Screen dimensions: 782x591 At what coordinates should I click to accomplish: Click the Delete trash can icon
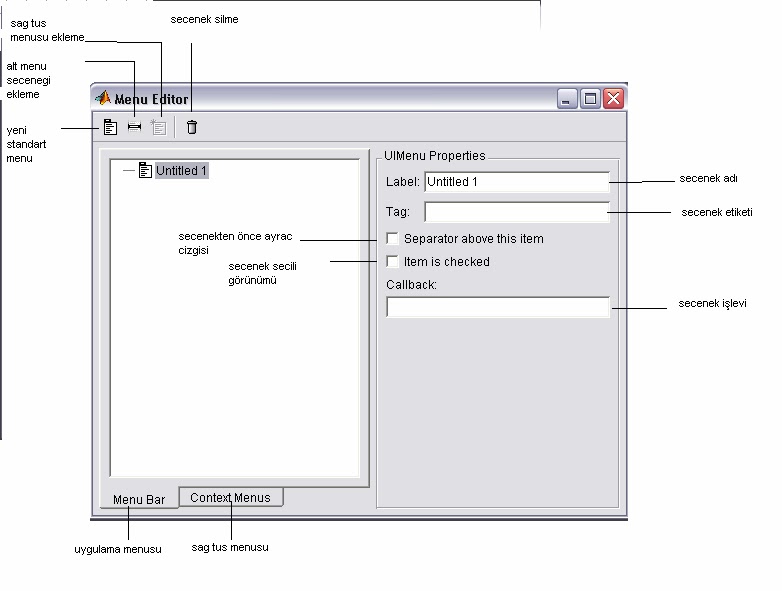(192, 127)
